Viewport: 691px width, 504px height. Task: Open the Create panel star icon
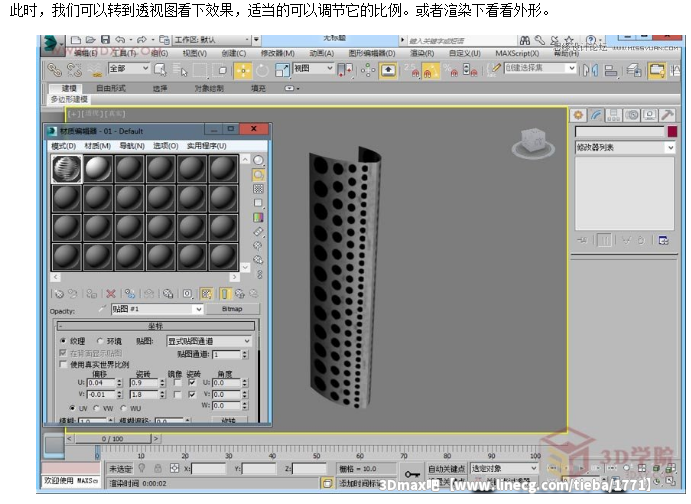coord(578,115)
